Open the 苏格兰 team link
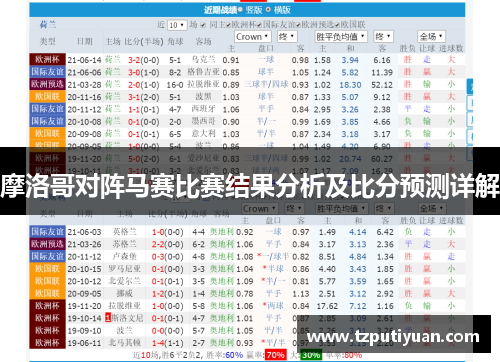Image resolution: width=500 pixels, height=362 pixels. click(125, 244)
